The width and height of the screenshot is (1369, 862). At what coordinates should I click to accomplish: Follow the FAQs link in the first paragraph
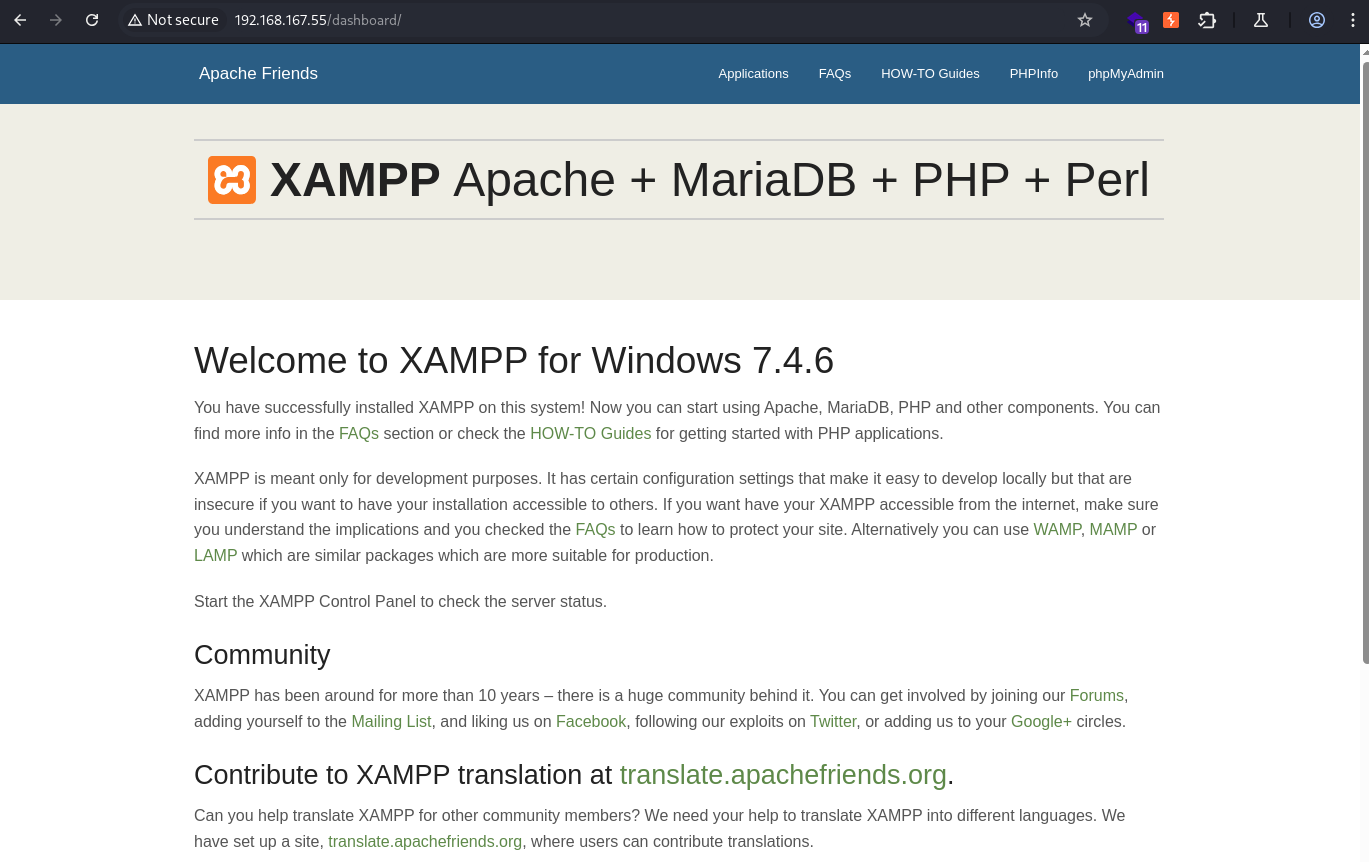coord(359,434)
